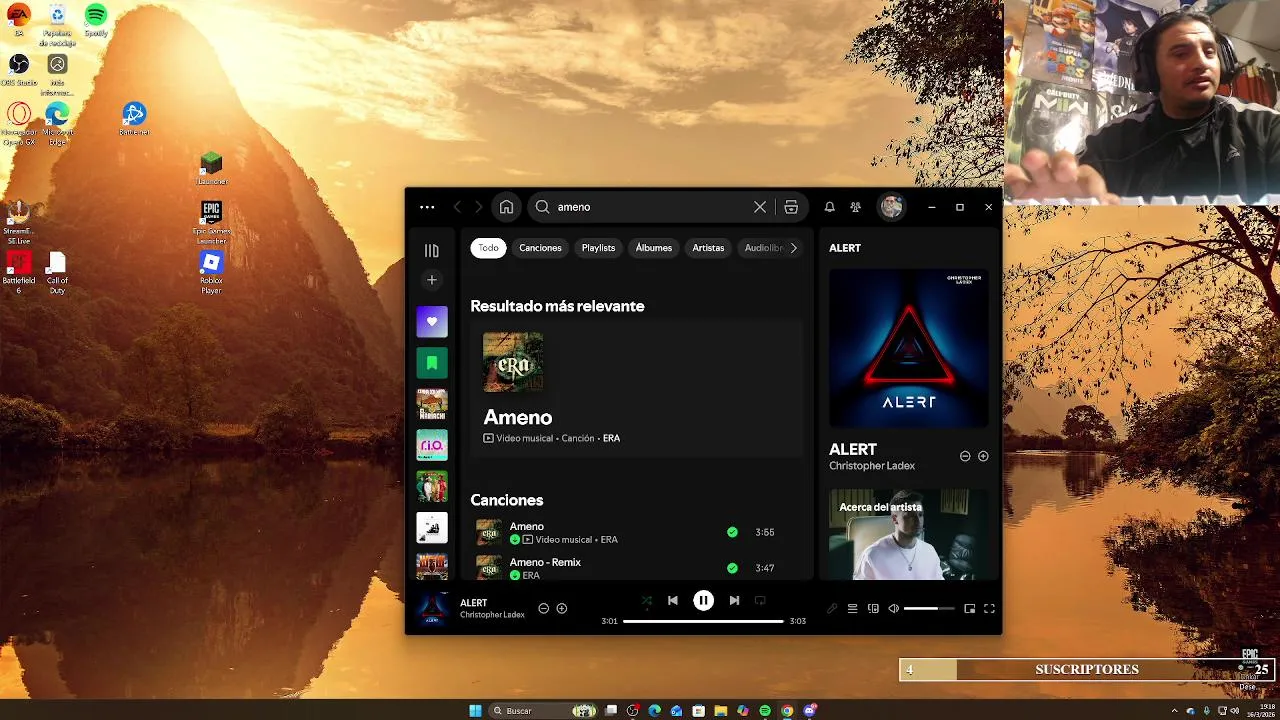Viewport: 1280px width, 720px height.
Task: Open Epic Games Launcher desktop shortcut
Action: [211, 222]
